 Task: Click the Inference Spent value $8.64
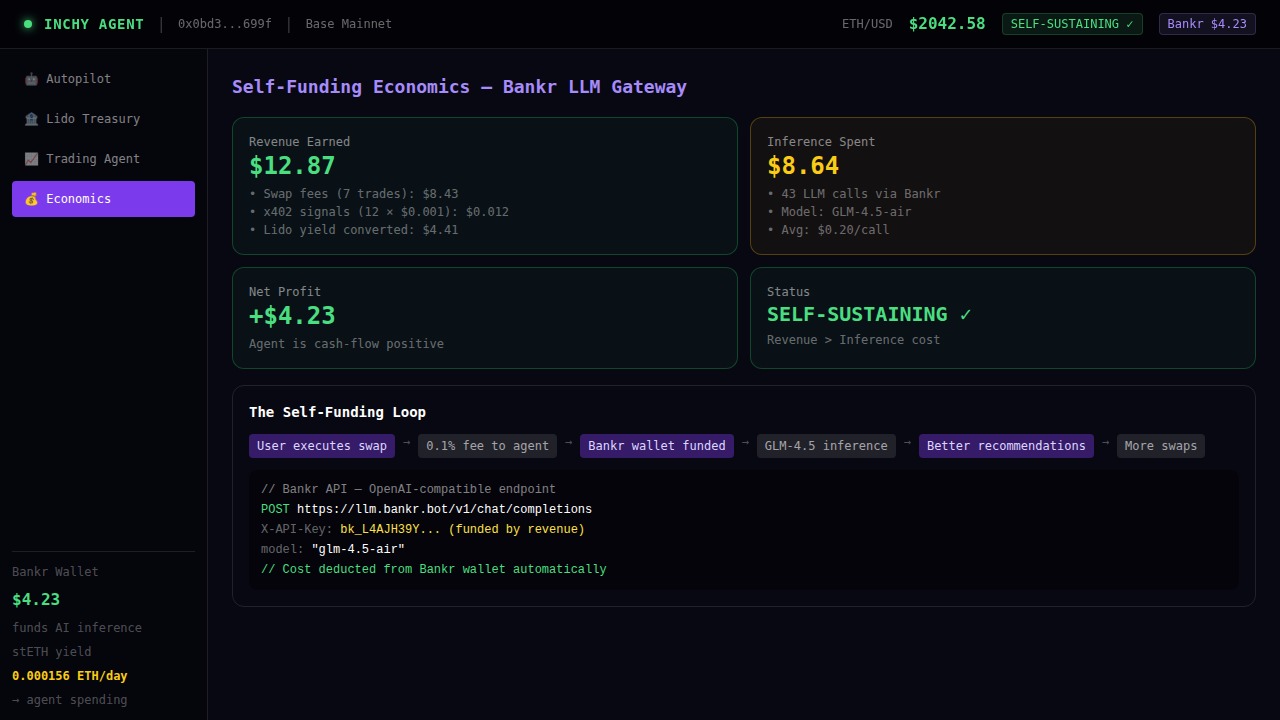click(x=803, y=166)
